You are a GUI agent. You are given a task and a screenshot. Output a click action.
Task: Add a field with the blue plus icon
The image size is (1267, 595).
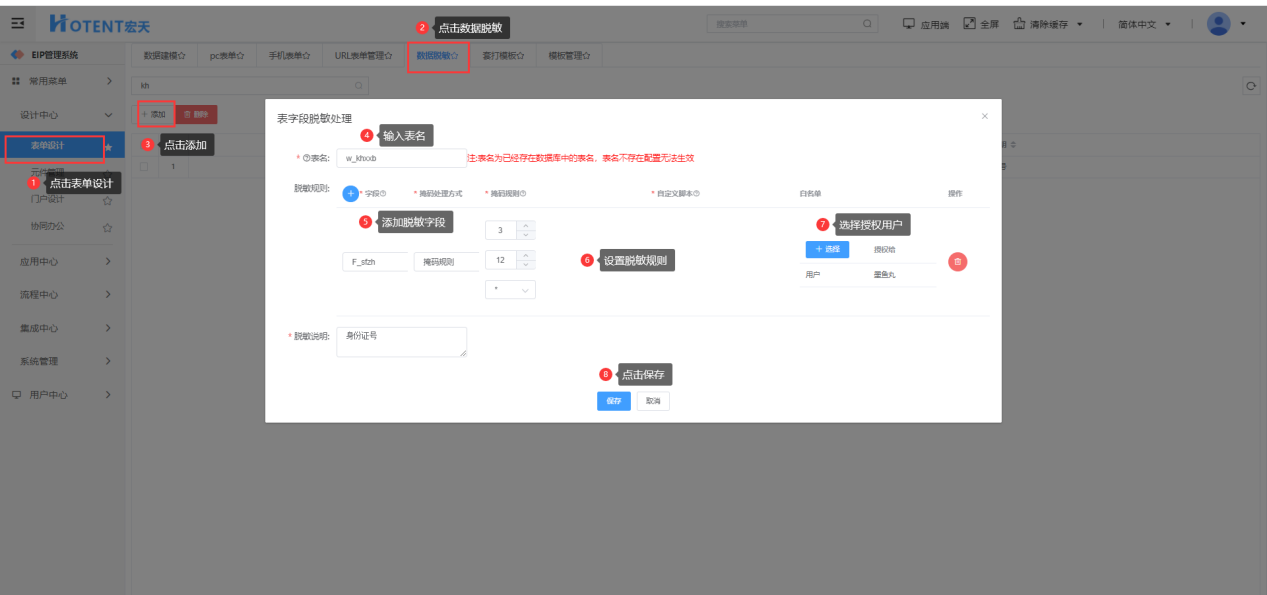click(x=350, y=193)
